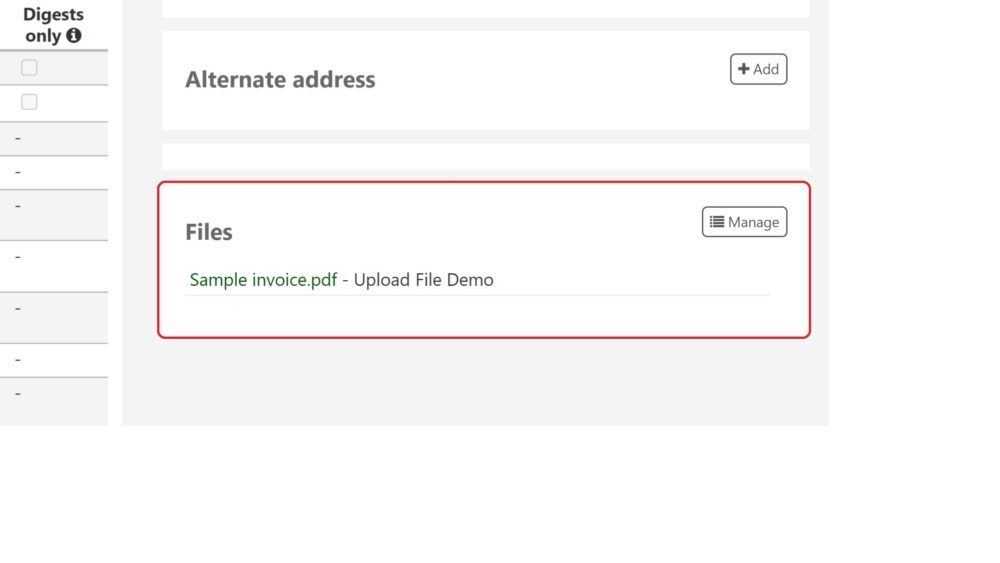Click the gray area beneath the Files panel
1000x563 pixels.
pos(475,381)
